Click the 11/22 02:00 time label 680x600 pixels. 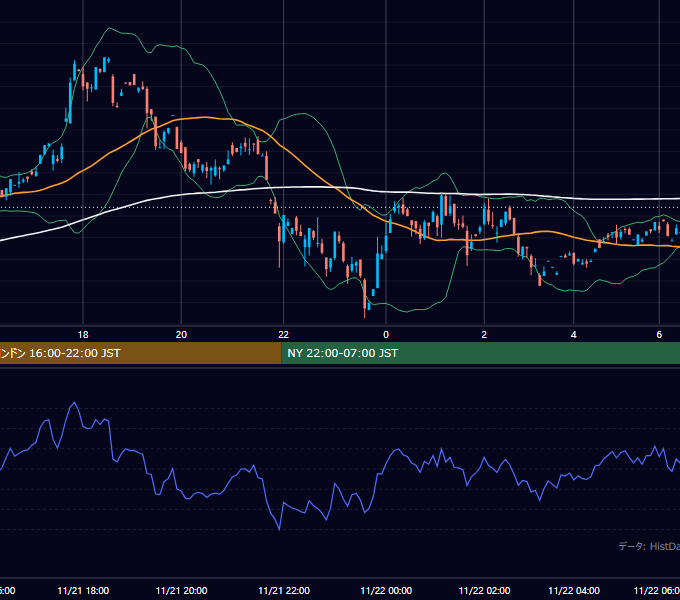coord(484,590)
